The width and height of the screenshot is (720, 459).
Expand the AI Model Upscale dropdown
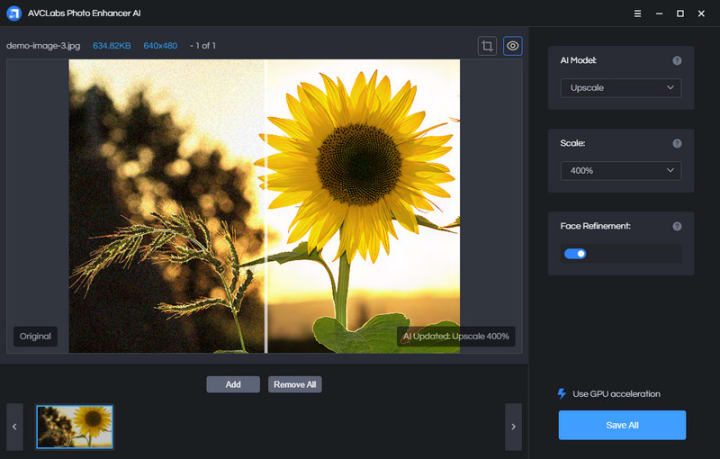click(621, 88)
